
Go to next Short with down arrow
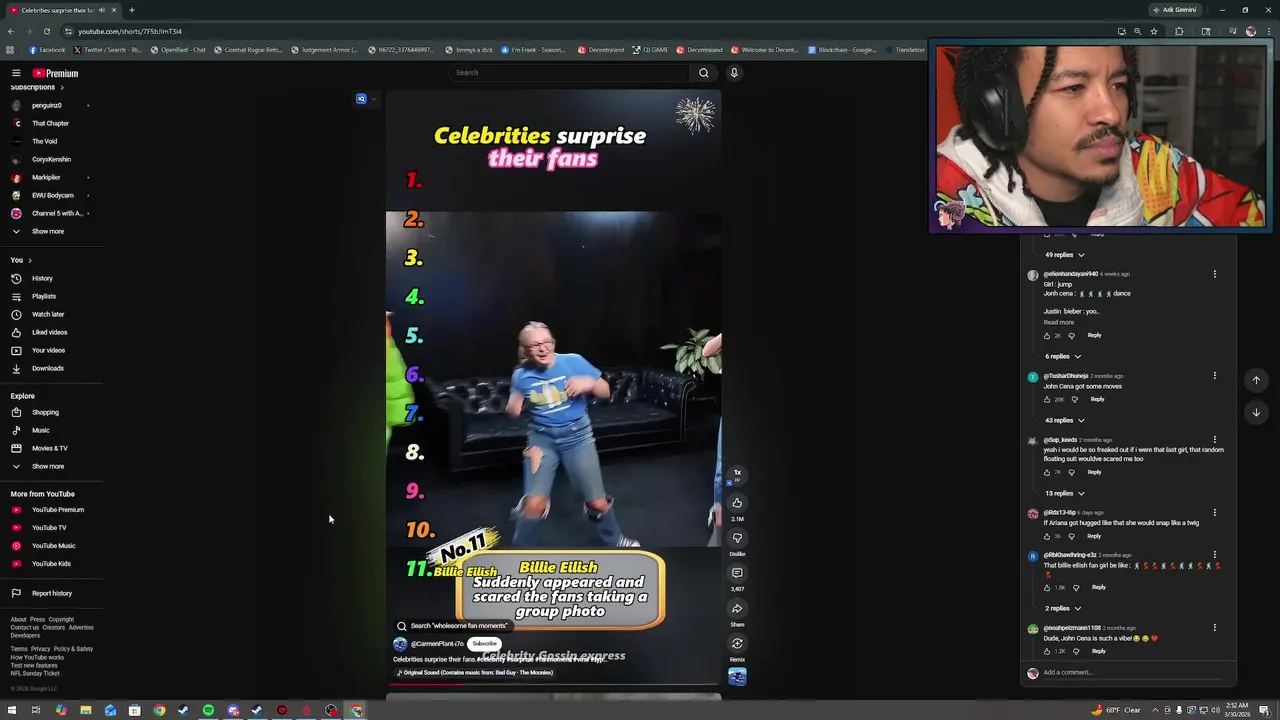(1256, 412)
